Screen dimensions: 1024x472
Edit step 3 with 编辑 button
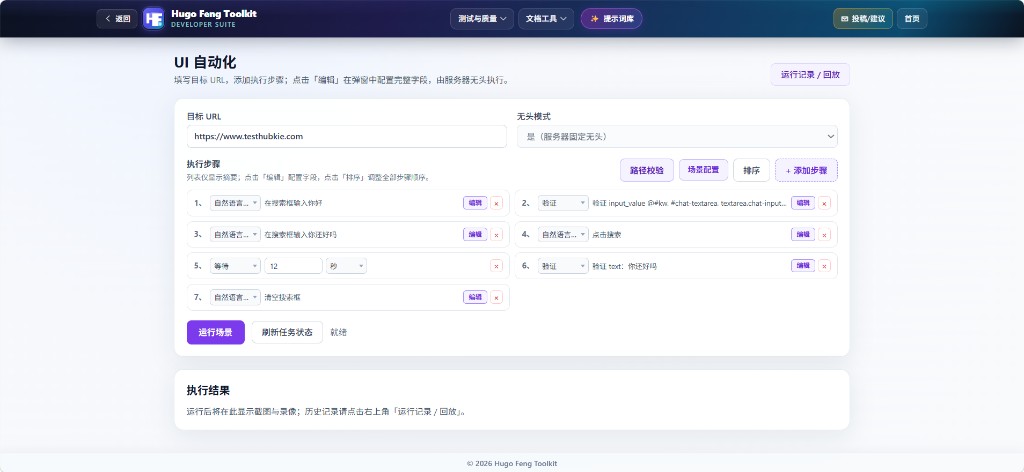475,234
